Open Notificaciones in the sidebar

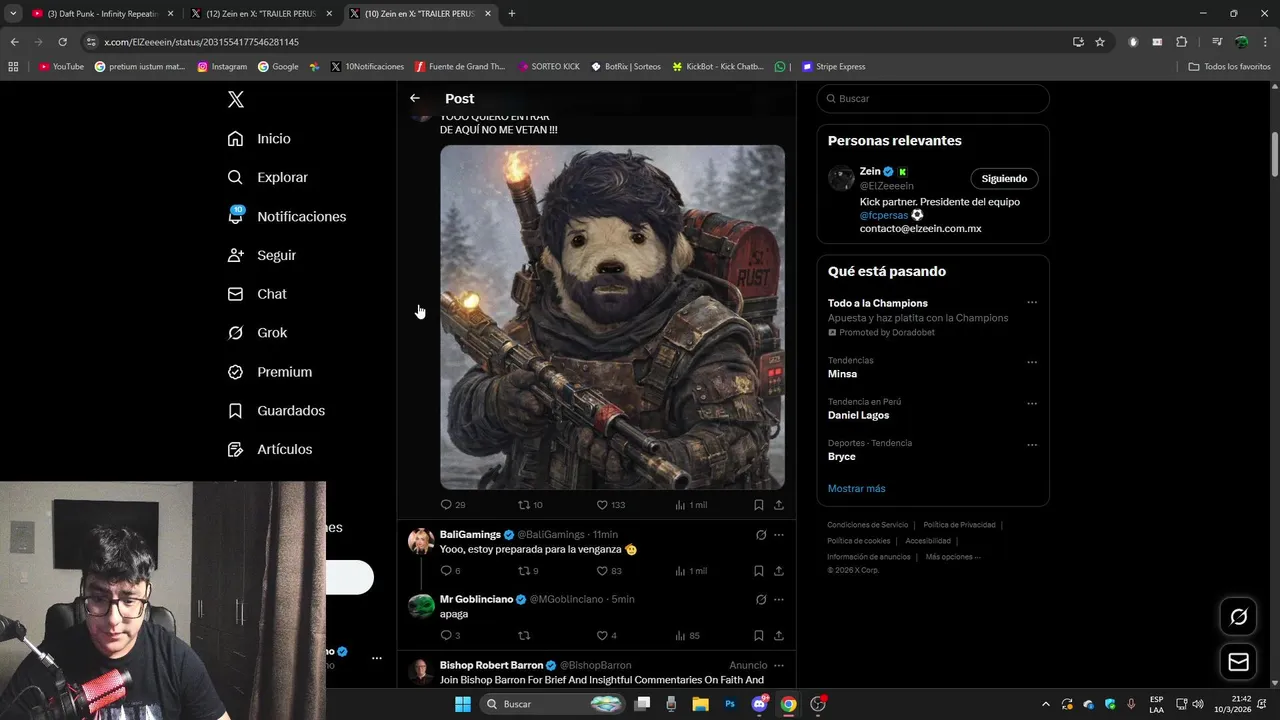(286, 216)
